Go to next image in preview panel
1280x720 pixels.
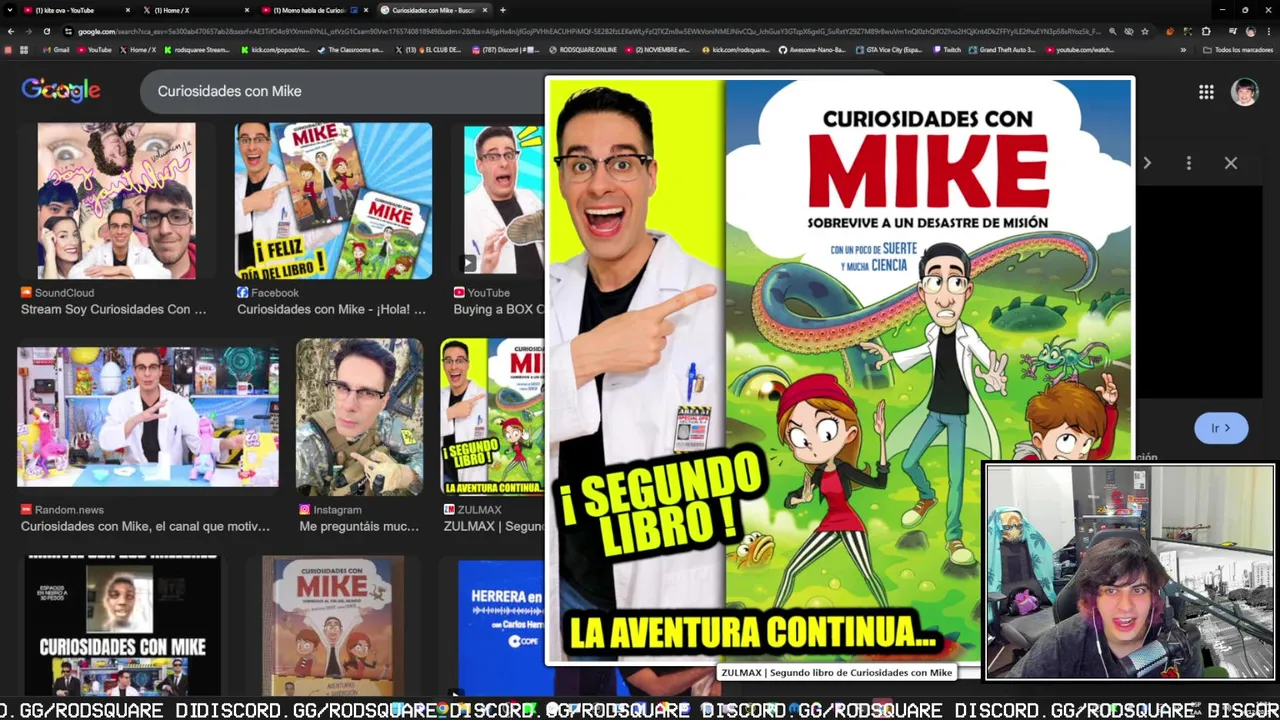tap(1147, 163)
